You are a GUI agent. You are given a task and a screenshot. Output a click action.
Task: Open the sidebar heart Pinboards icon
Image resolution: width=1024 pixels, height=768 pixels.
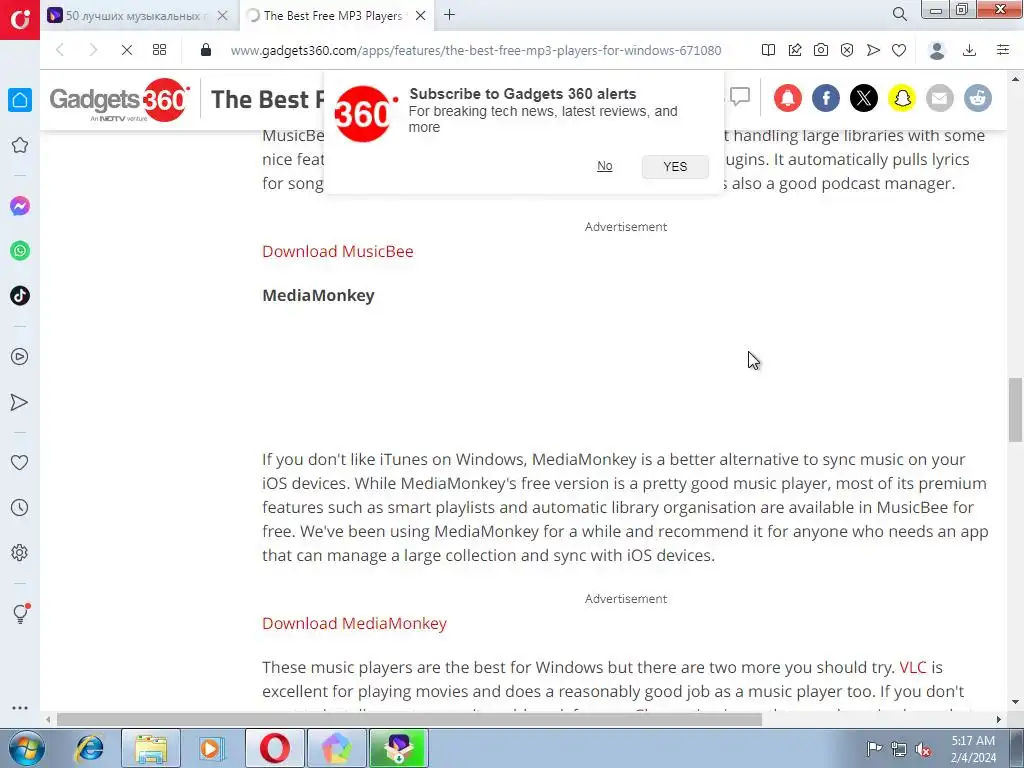[20, 462]
